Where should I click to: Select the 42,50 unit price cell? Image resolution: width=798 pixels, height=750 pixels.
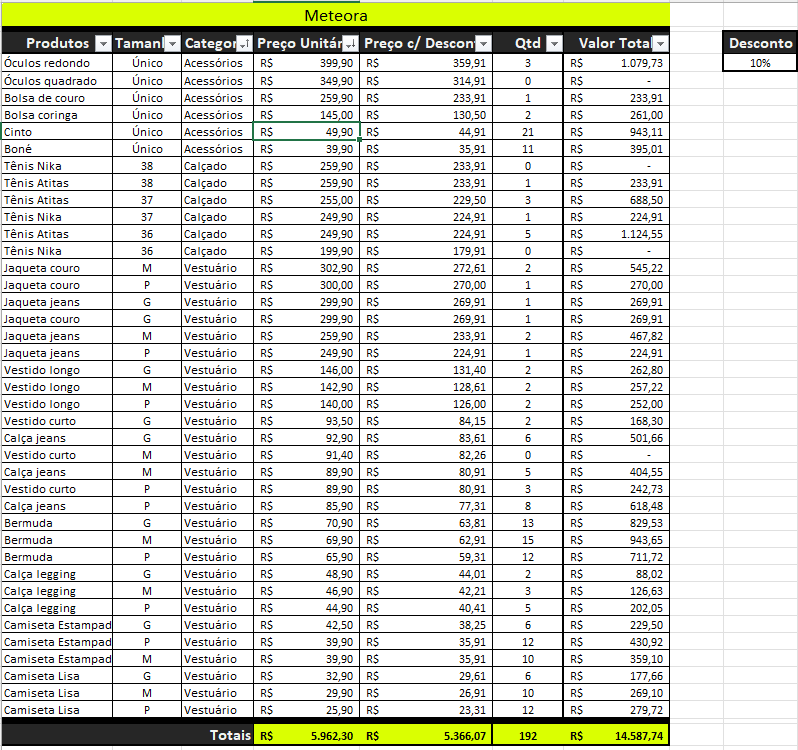306,625
